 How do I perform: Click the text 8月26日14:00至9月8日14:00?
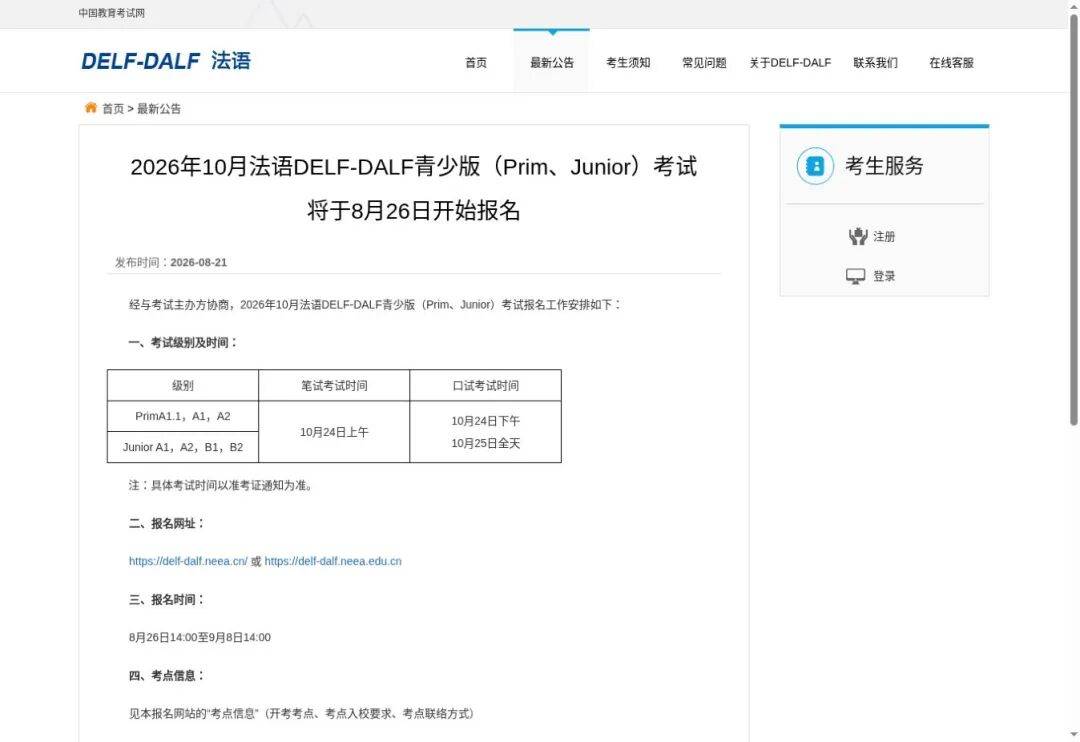pyautogui.click(x=200, y=637)
